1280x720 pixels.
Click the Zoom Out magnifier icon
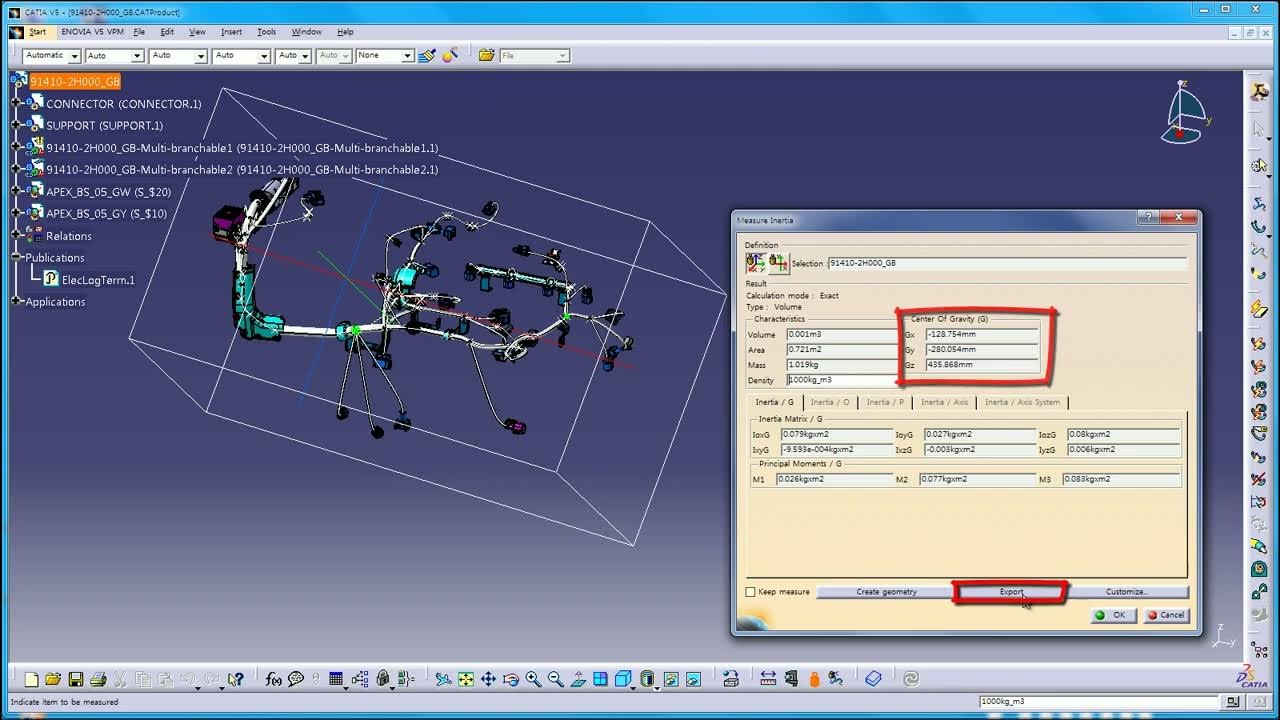[x=555, y=679]
